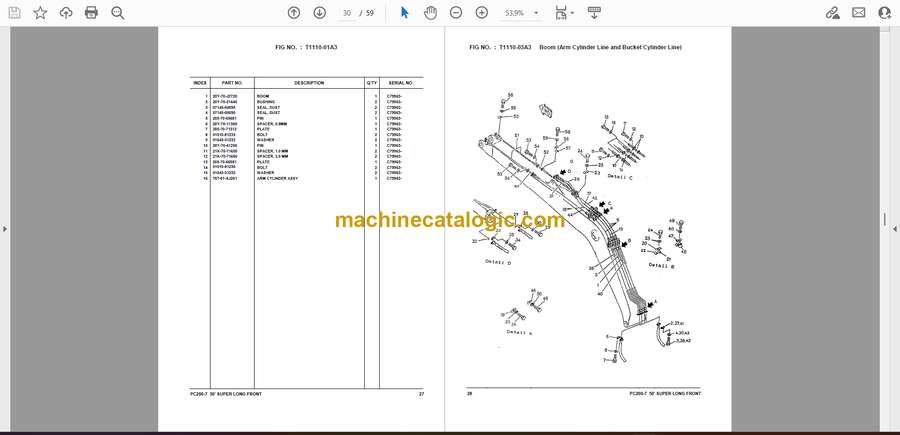Go to the previous page

[294, 13]
